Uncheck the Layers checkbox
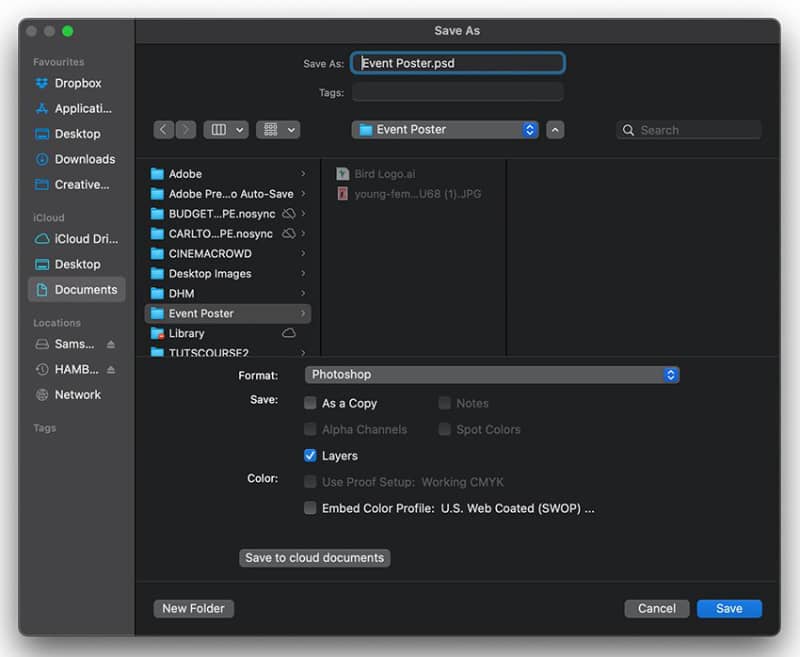This screenshot has width=800, height=657. click(310, 456)
